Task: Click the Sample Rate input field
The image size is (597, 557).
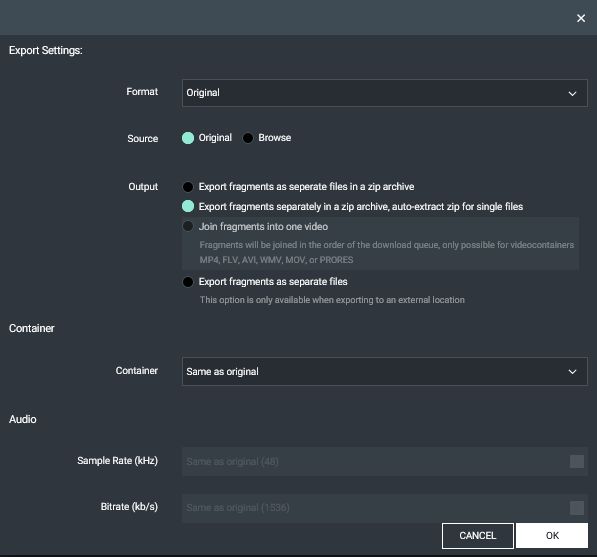Action: 385,461
